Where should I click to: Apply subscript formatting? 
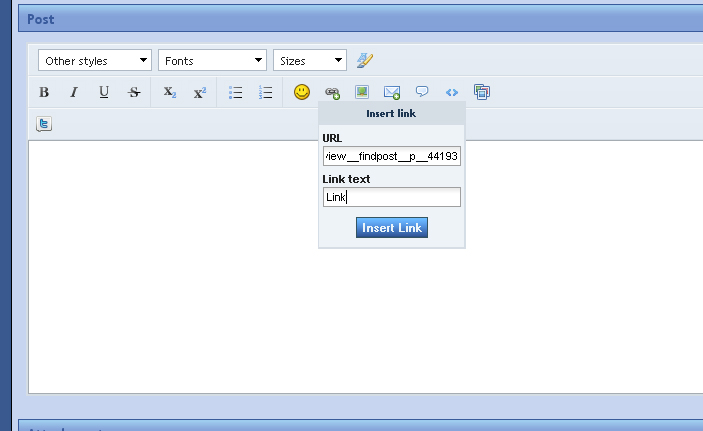tap(169, 92)
